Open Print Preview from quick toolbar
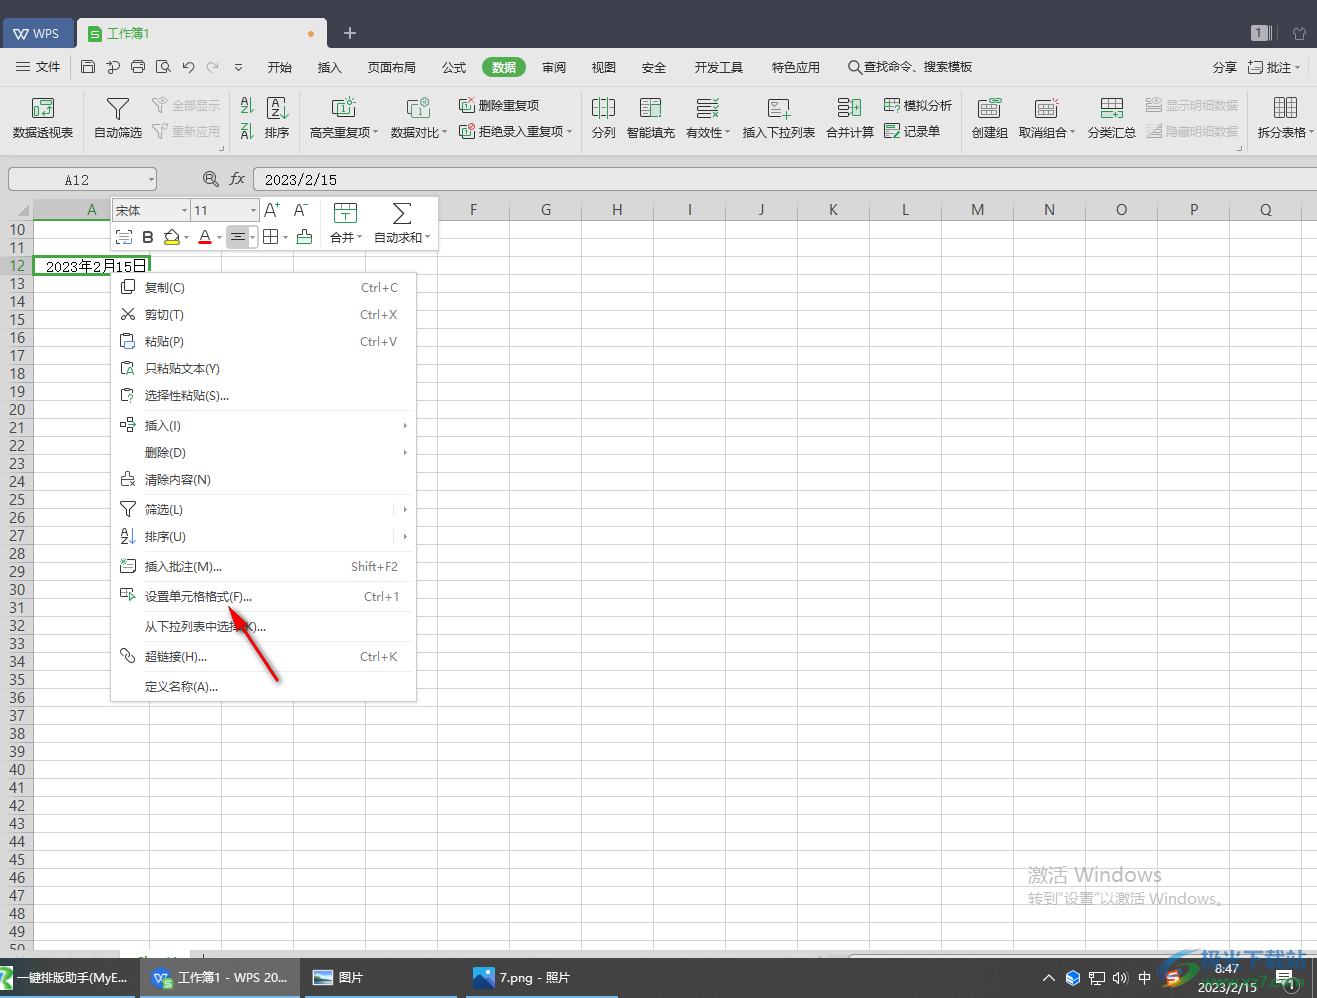This screenshot has width=1317, height=998. [163, 67]
